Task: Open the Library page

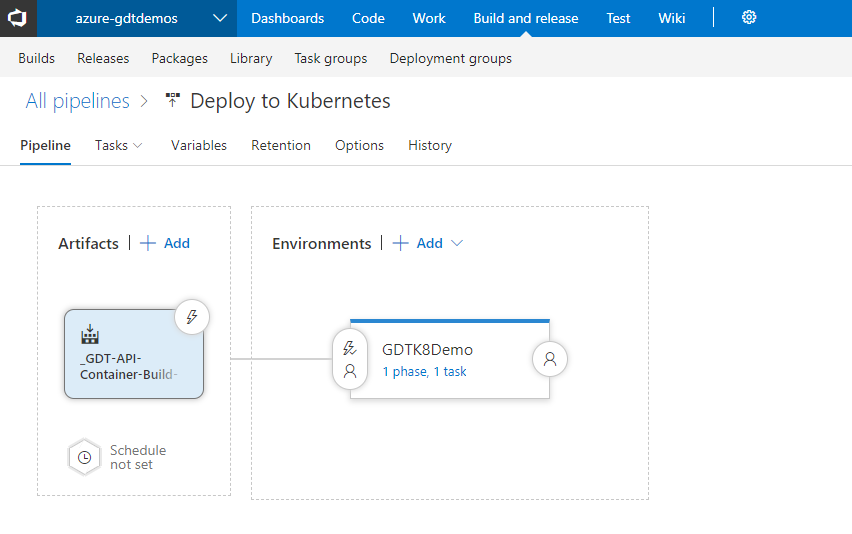Action: click(x=251, y=58)
